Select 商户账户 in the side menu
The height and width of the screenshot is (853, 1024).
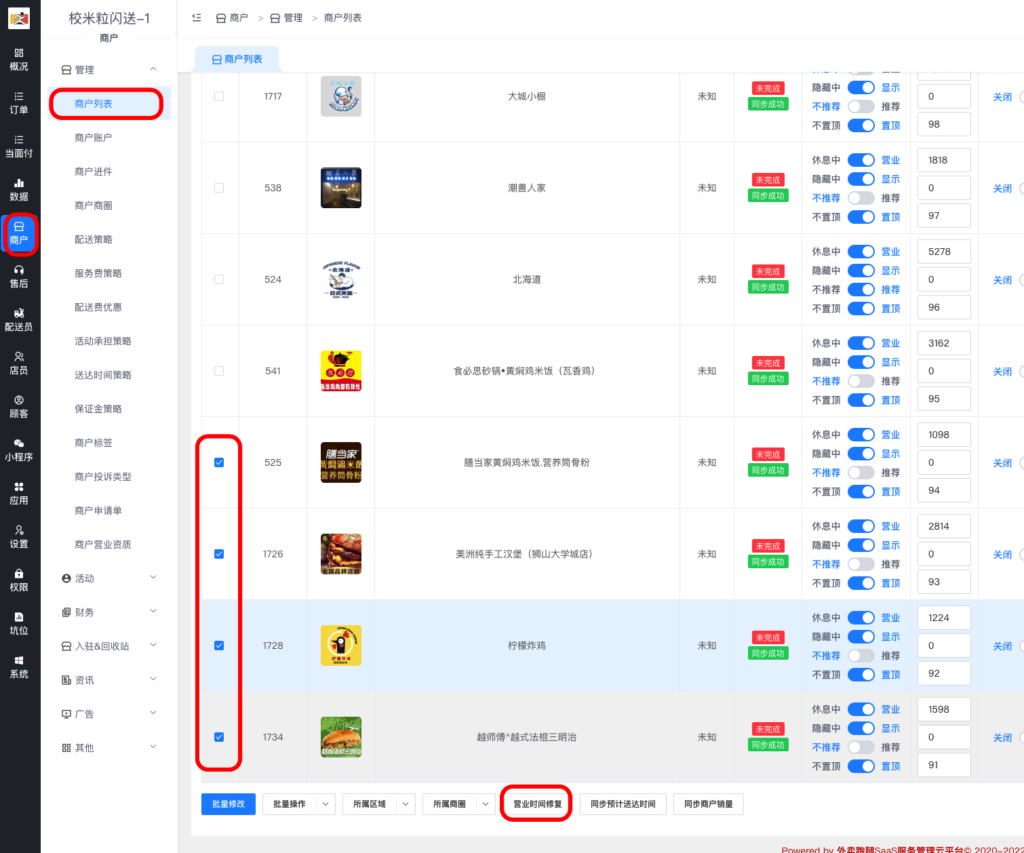point(93,137)
